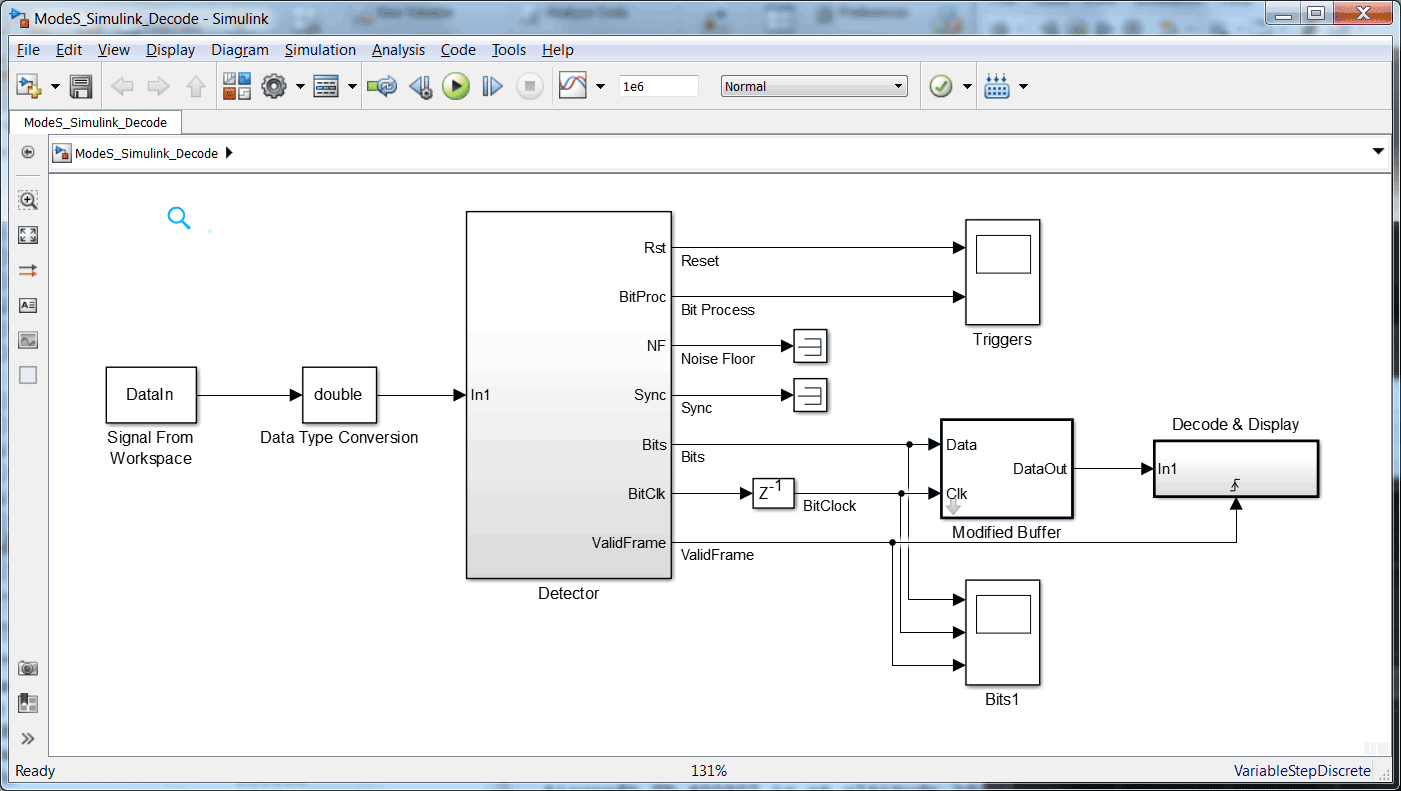This screenshot has height=791, width=1401.
Task: Run the simulation with the green play icon
Action: click(x=456, y=86)
